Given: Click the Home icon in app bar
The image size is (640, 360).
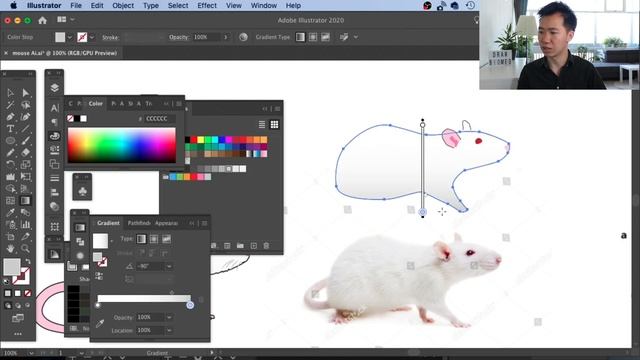Looking at the screenshot, I should coord(42,20).
